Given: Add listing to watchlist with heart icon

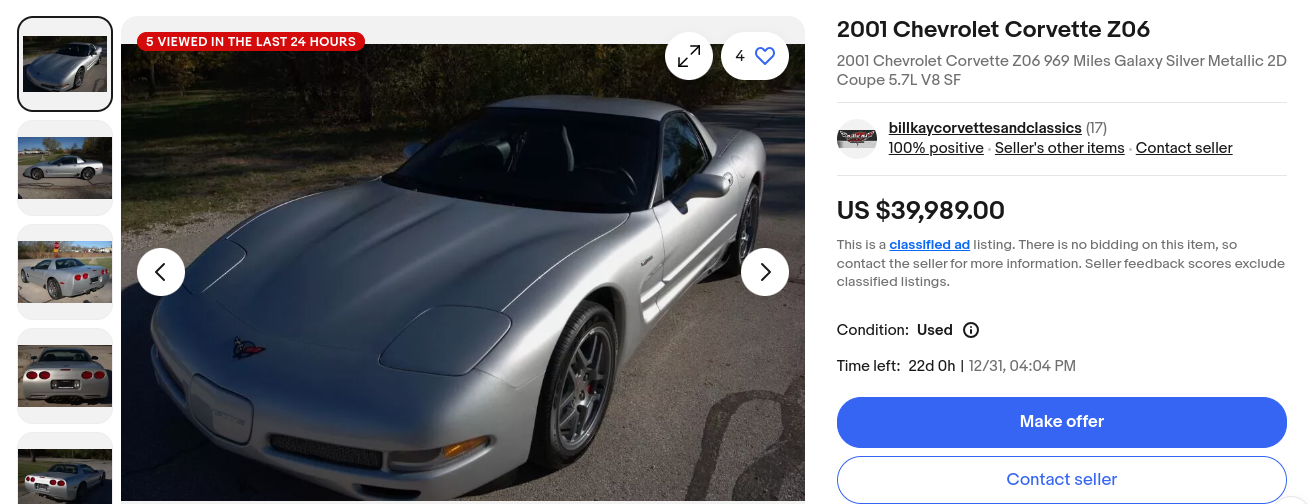Looking at the screenshot, I should pyautogui.click(x=755, y=56).
